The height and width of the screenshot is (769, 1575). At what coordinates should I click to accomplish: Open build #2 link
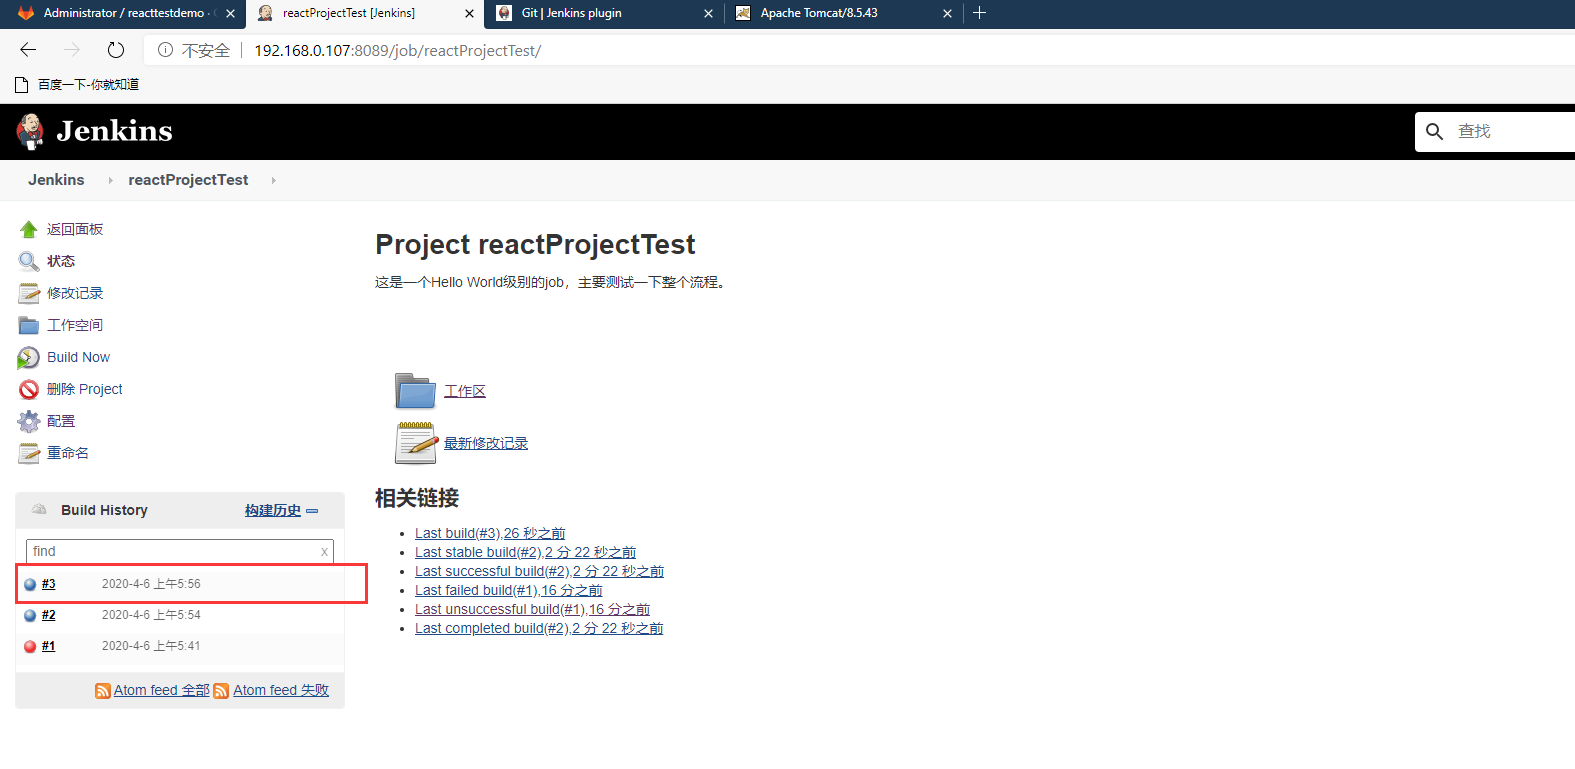pyautogui.click(x=48, y=615)
